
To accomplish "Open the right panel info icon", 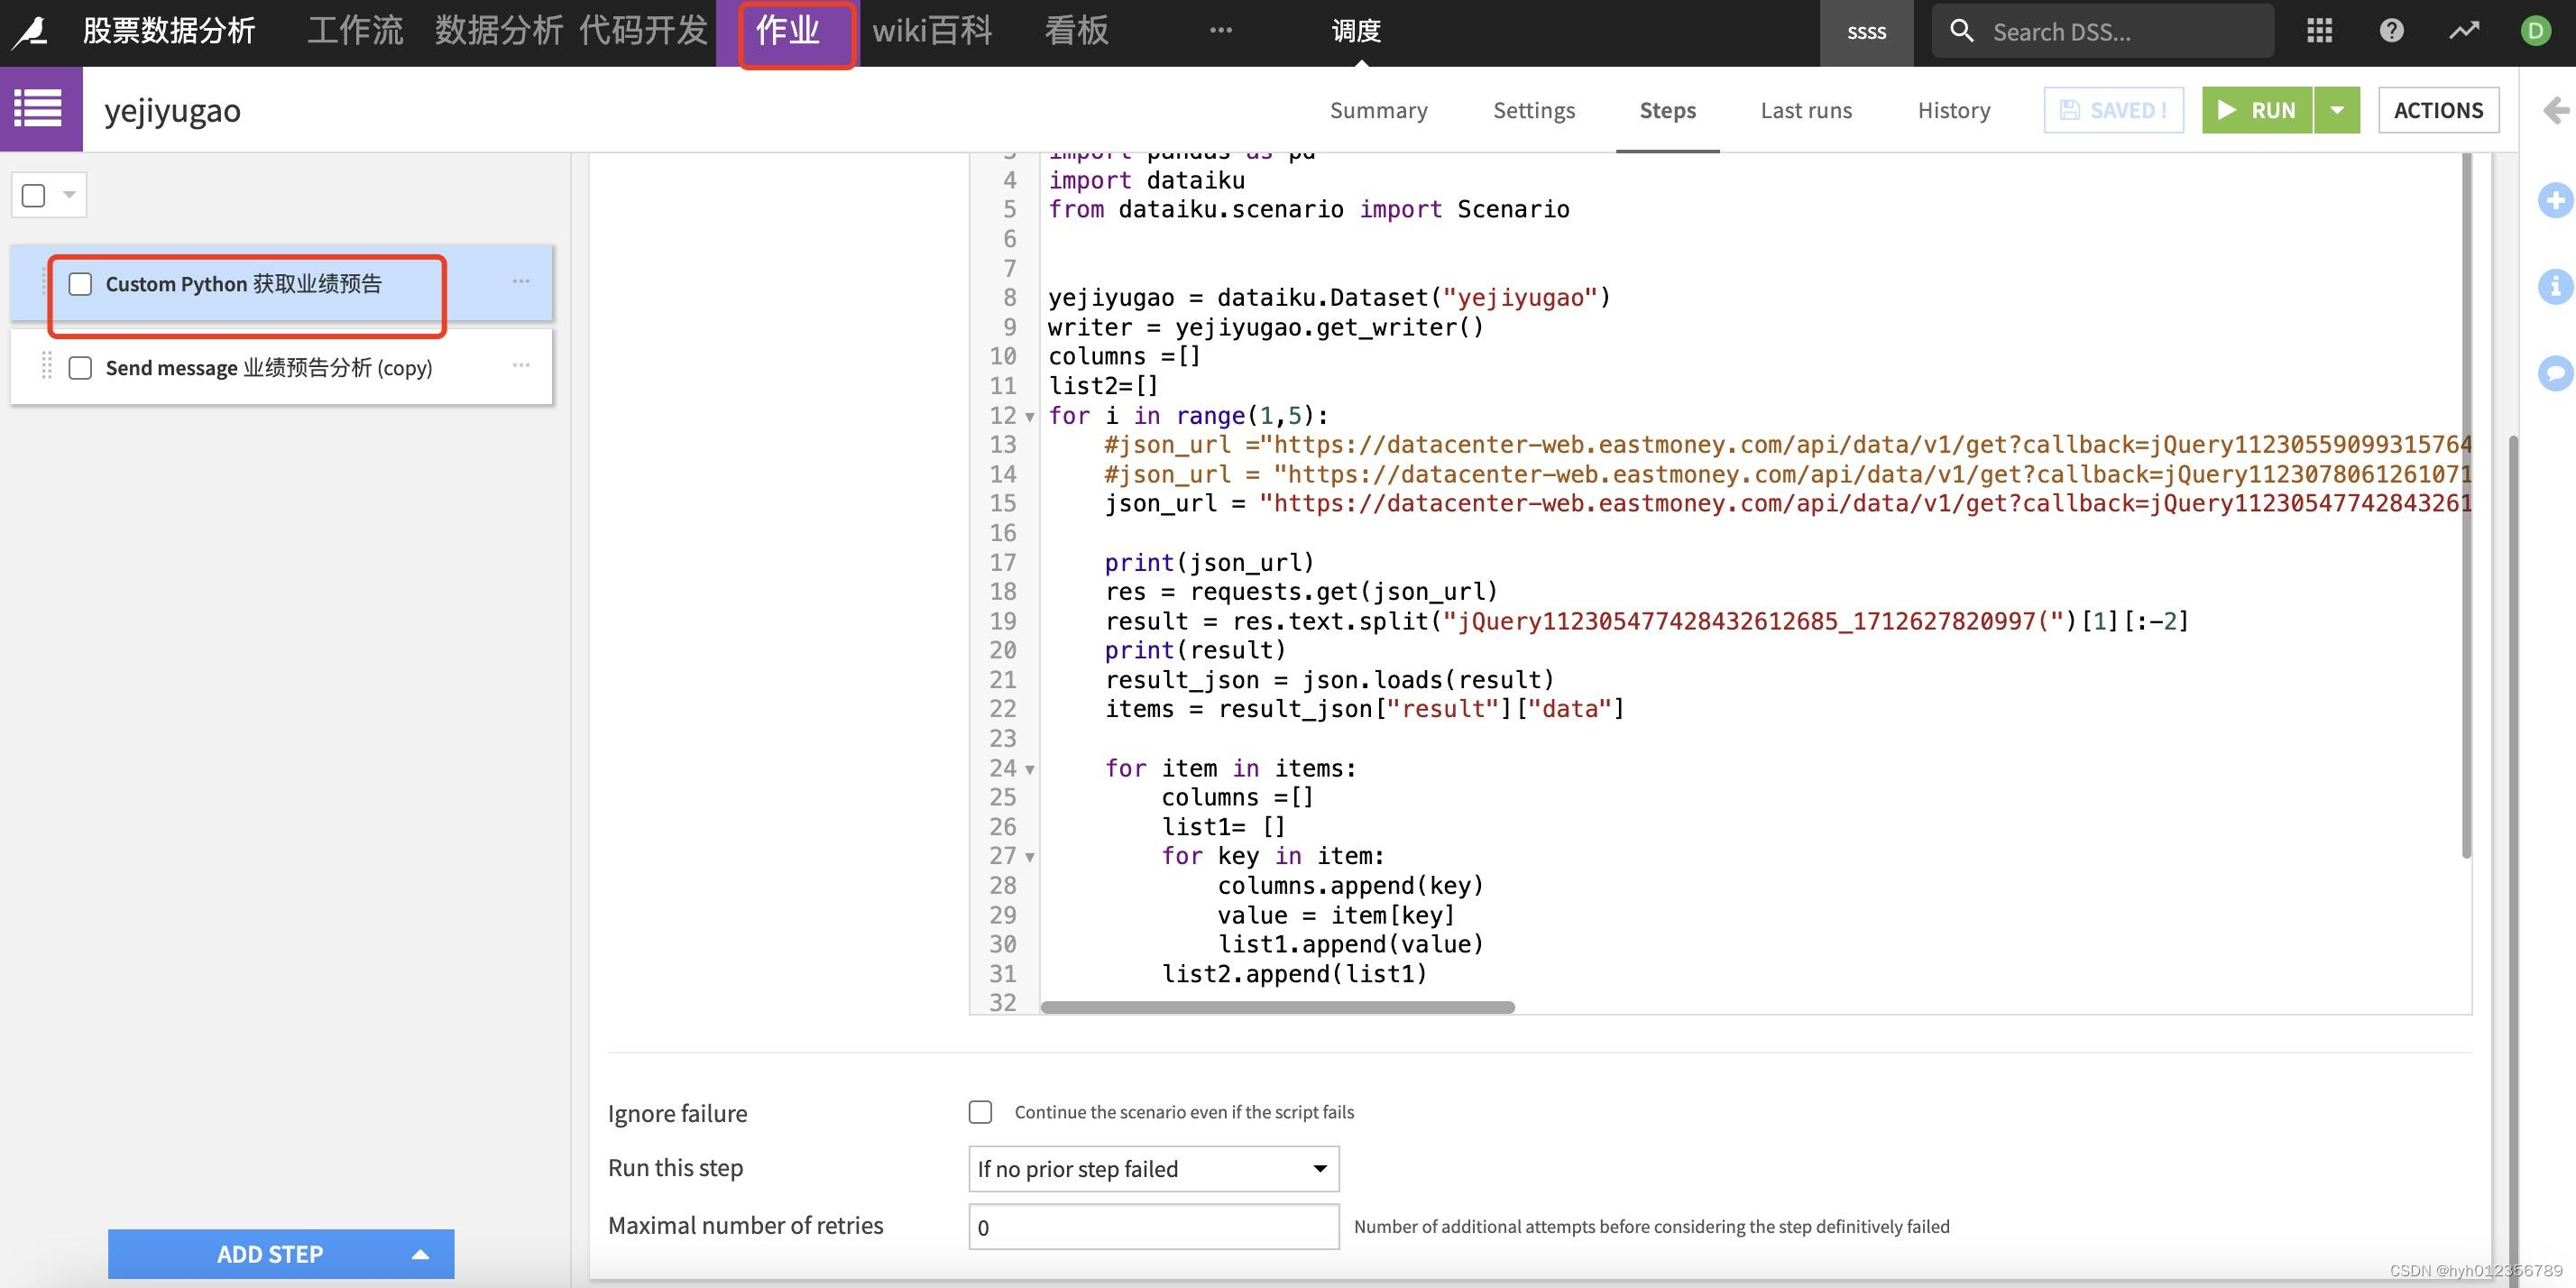I will [x=2555, y=287].
